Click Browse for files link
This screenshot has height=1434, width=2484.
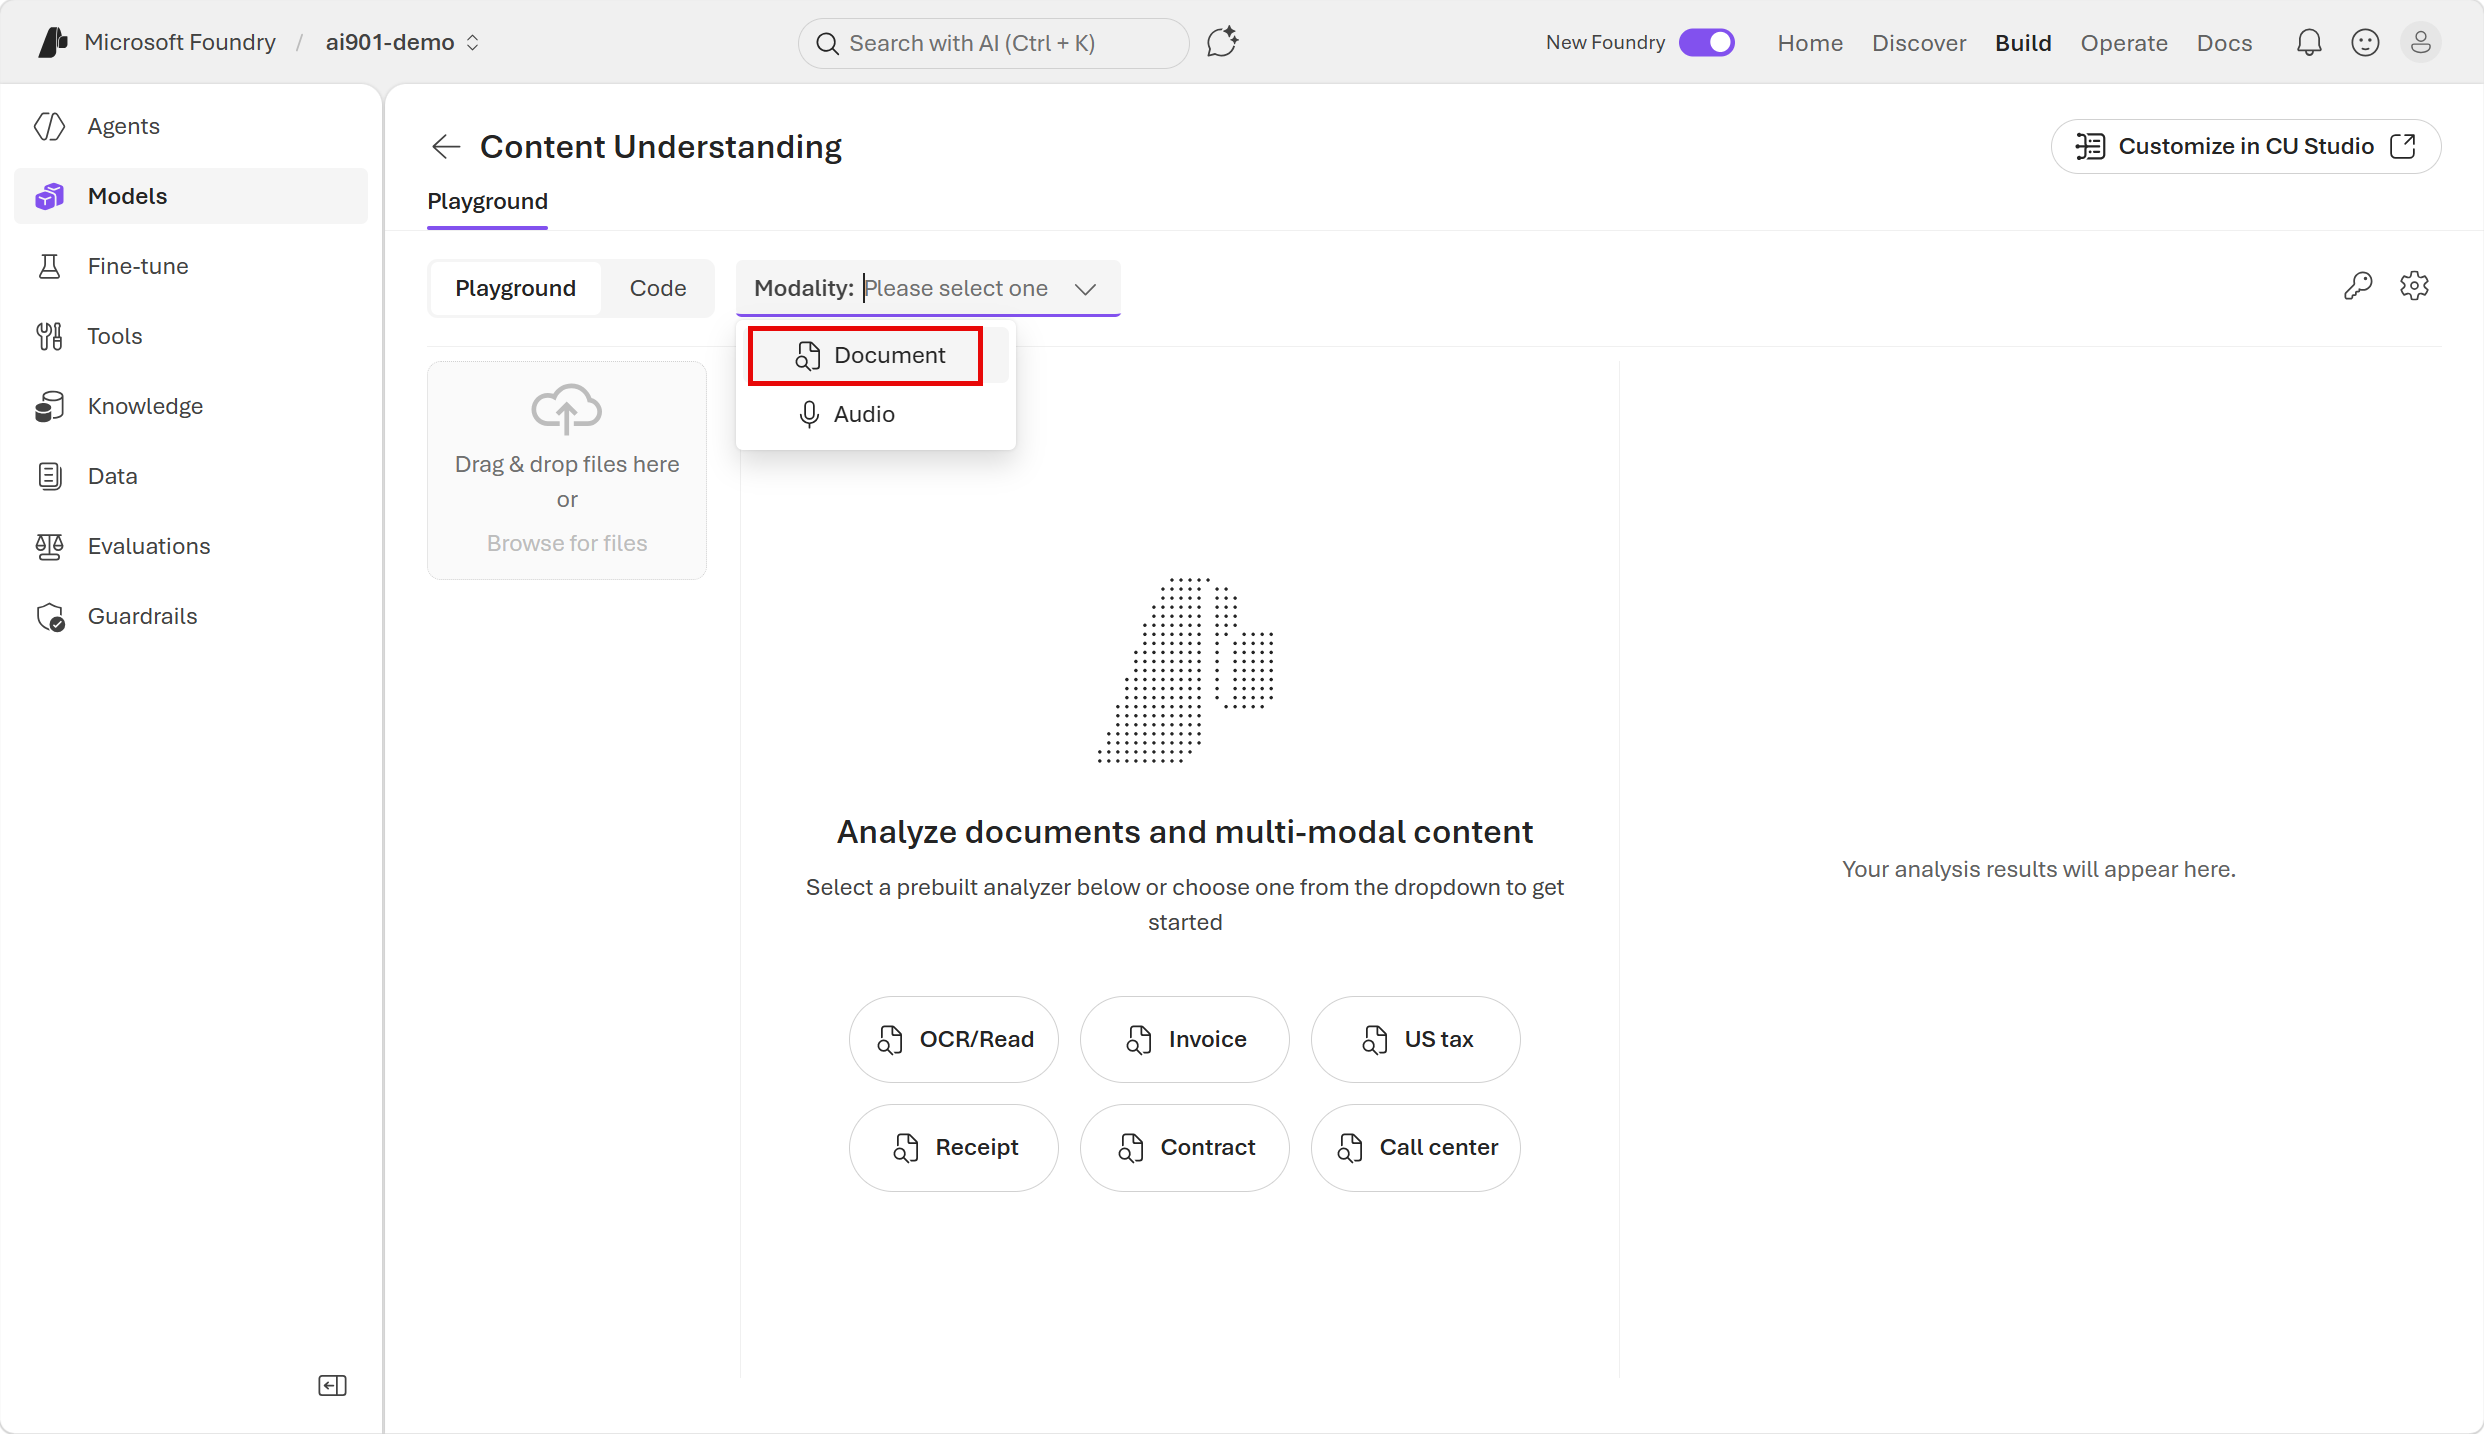point(567,543)
